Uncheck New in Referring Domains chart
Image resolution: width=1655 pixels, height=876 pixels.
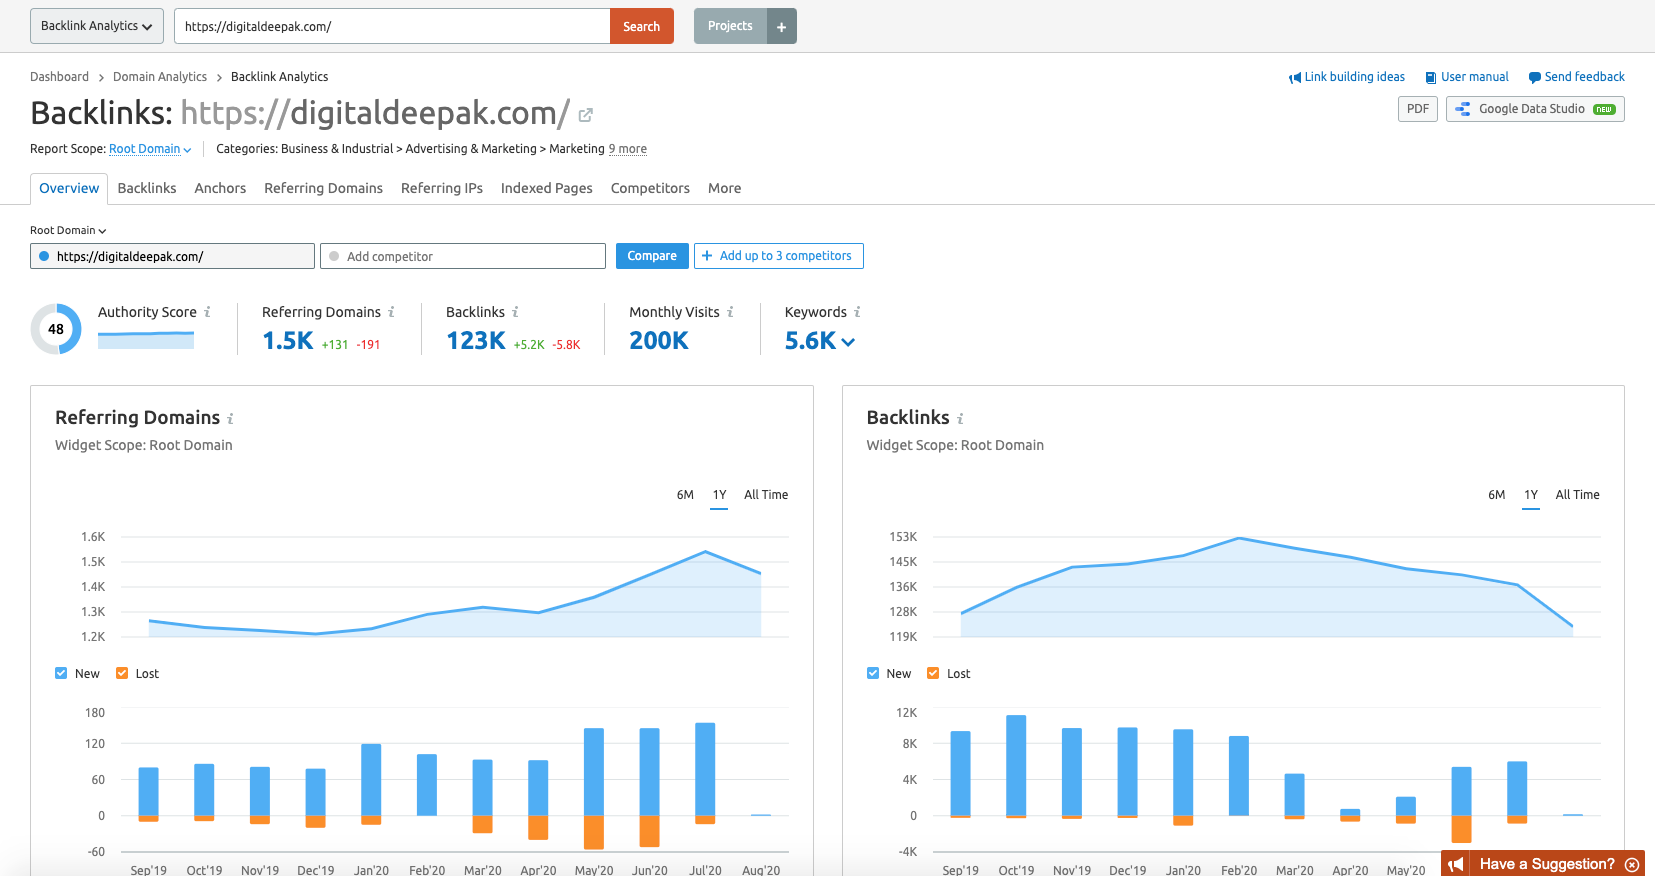[61, 673]
